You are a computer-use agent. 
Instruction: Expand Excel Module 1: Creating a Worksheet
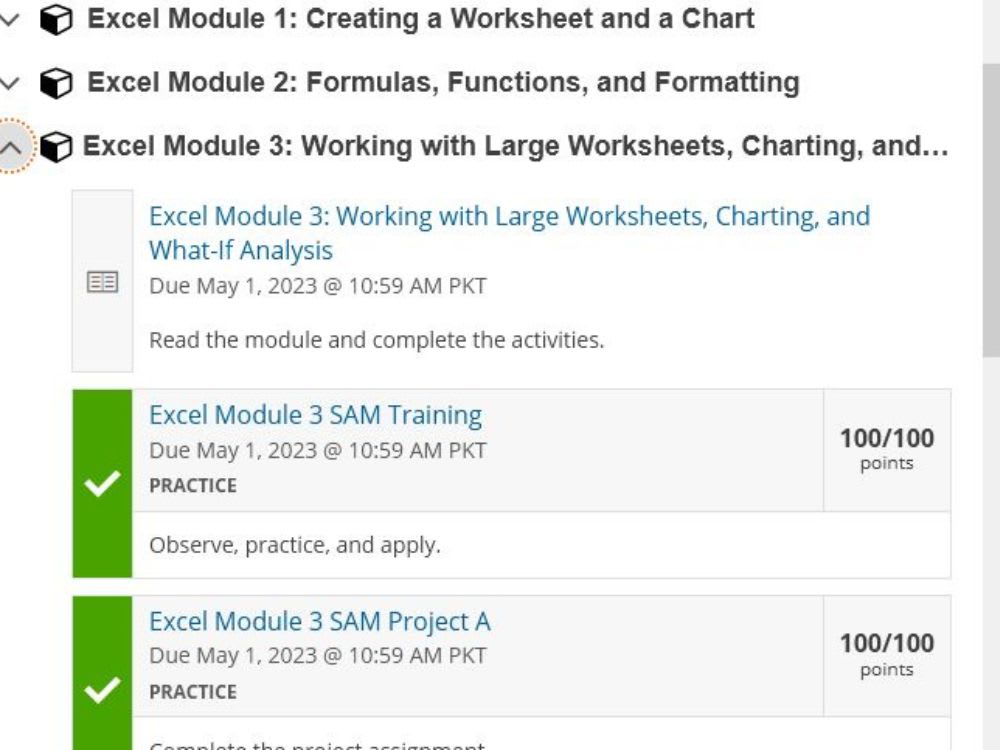tap(12, 17)
